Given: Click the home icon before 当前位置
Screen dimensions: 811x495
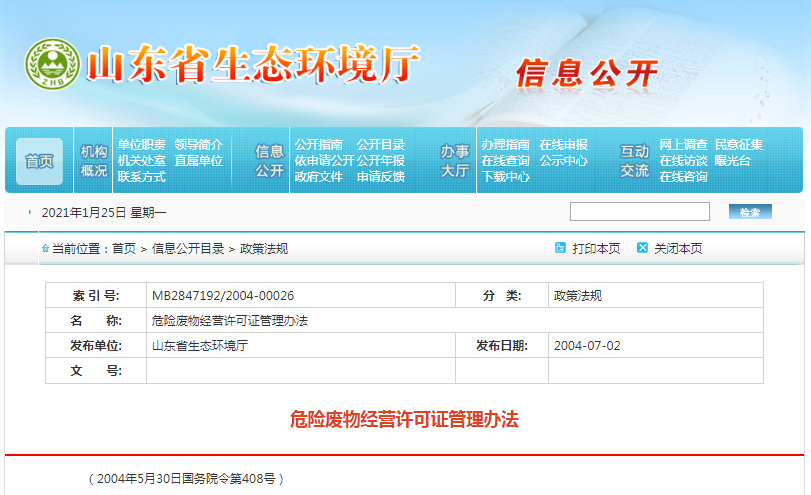Looking at the screenshot, I should 46,249.
